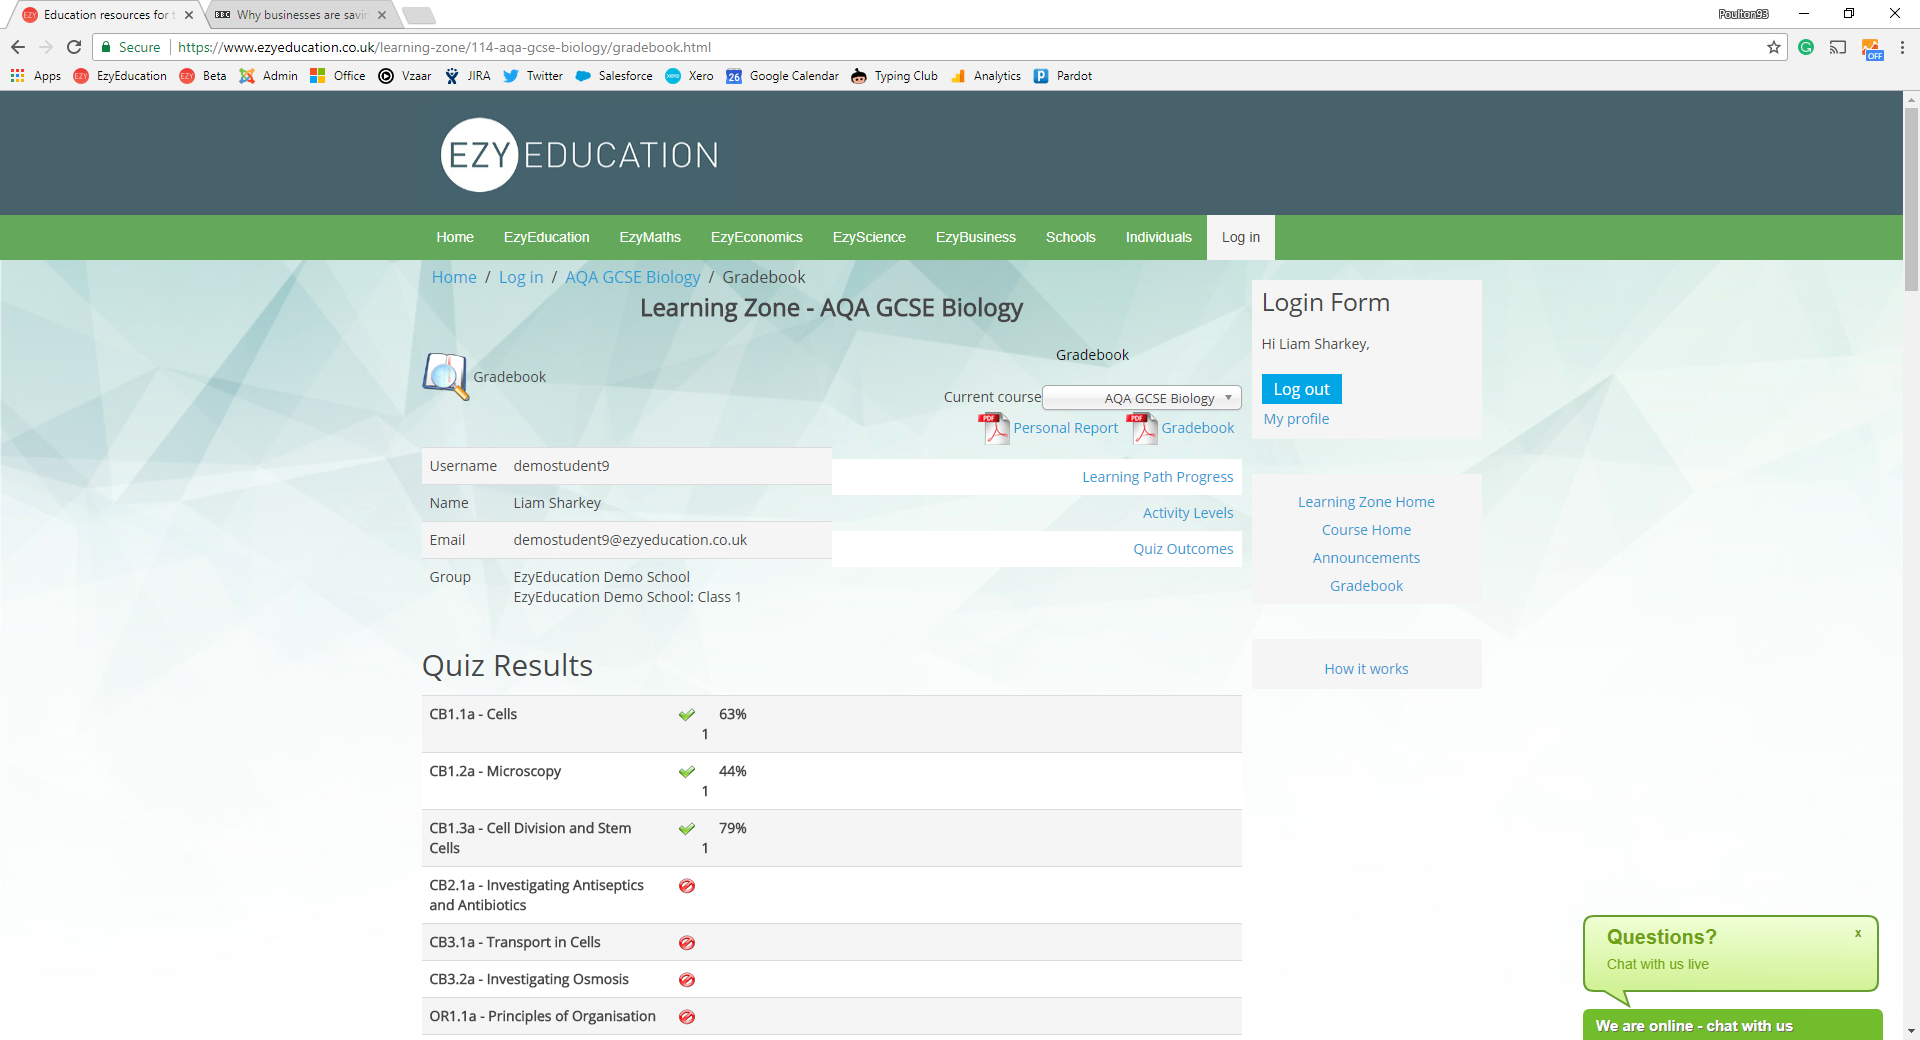Open the Announcements sidebar link
The image size is (1920, 1040).
[1366, 558]
